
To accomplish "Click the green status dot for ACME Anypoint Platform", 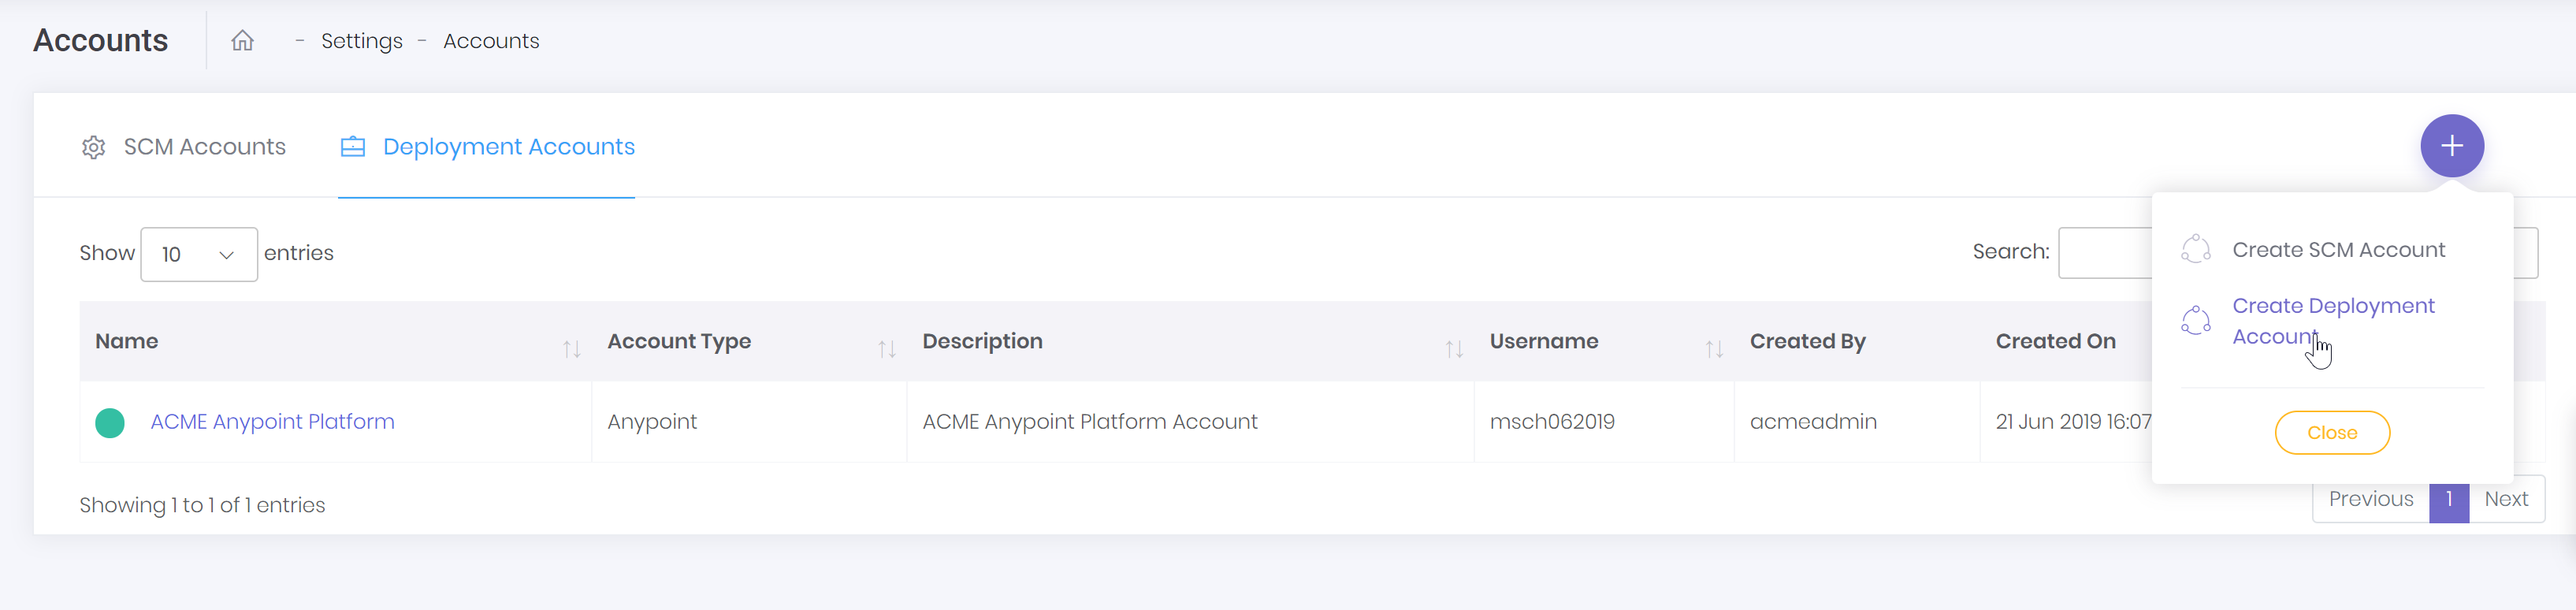I will tap(110, 423).
